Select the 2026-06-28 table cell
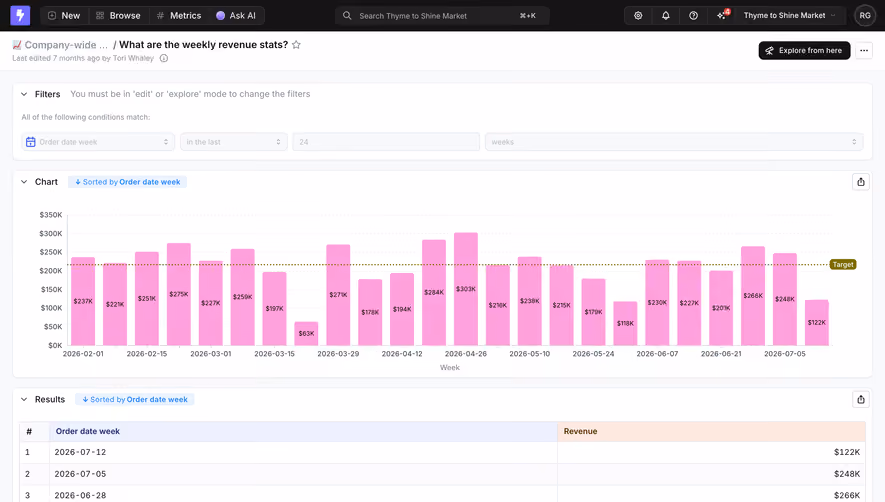885x502 pixels. click(x=303, y=495)
